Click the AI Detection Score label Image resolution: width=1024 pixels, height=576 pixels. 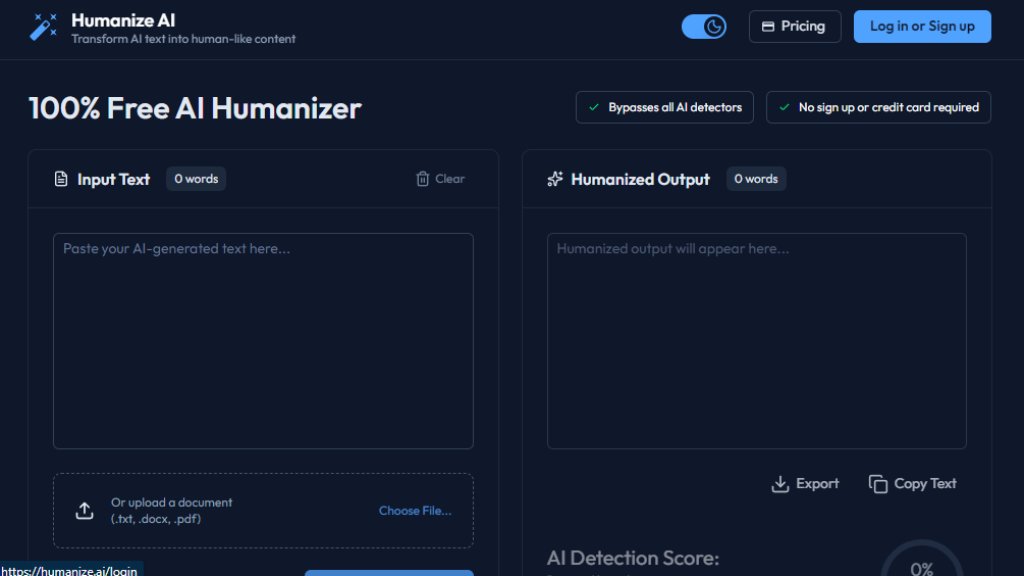[x=633, y=558]
